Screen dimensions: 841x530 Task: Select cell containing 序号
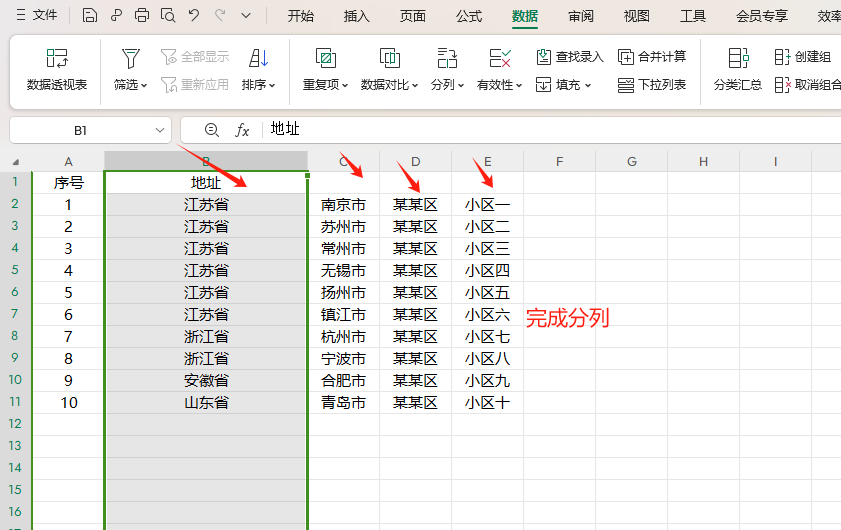click(x=68, y=183)
